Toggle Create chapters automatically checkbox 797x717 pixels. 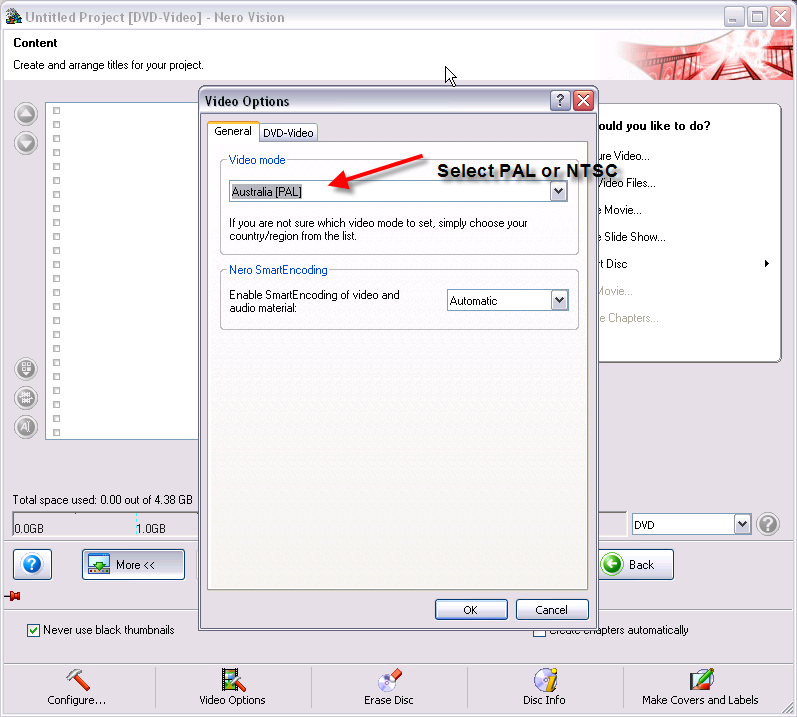pos(539,632)
